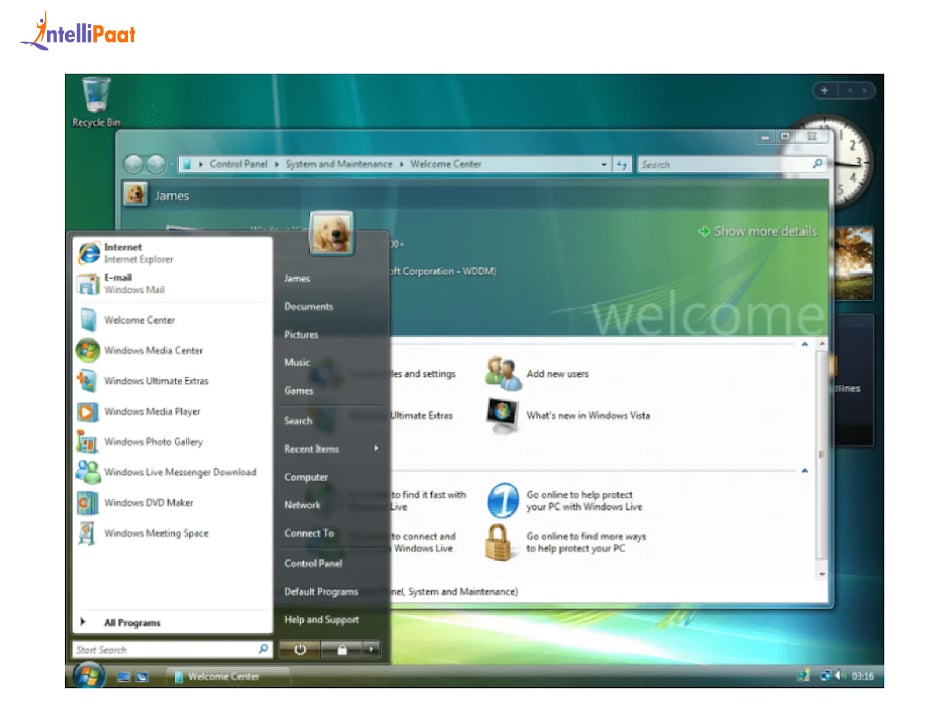Viewport: 950px width, 725px height.
Task: Open the address bar dropdown arrow
Action: [x=603, y=164]
